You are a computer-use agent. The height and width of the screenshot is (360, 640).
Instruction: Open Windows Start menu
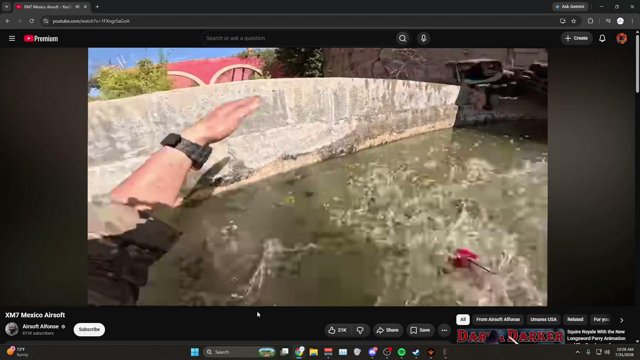coord(195,352)
